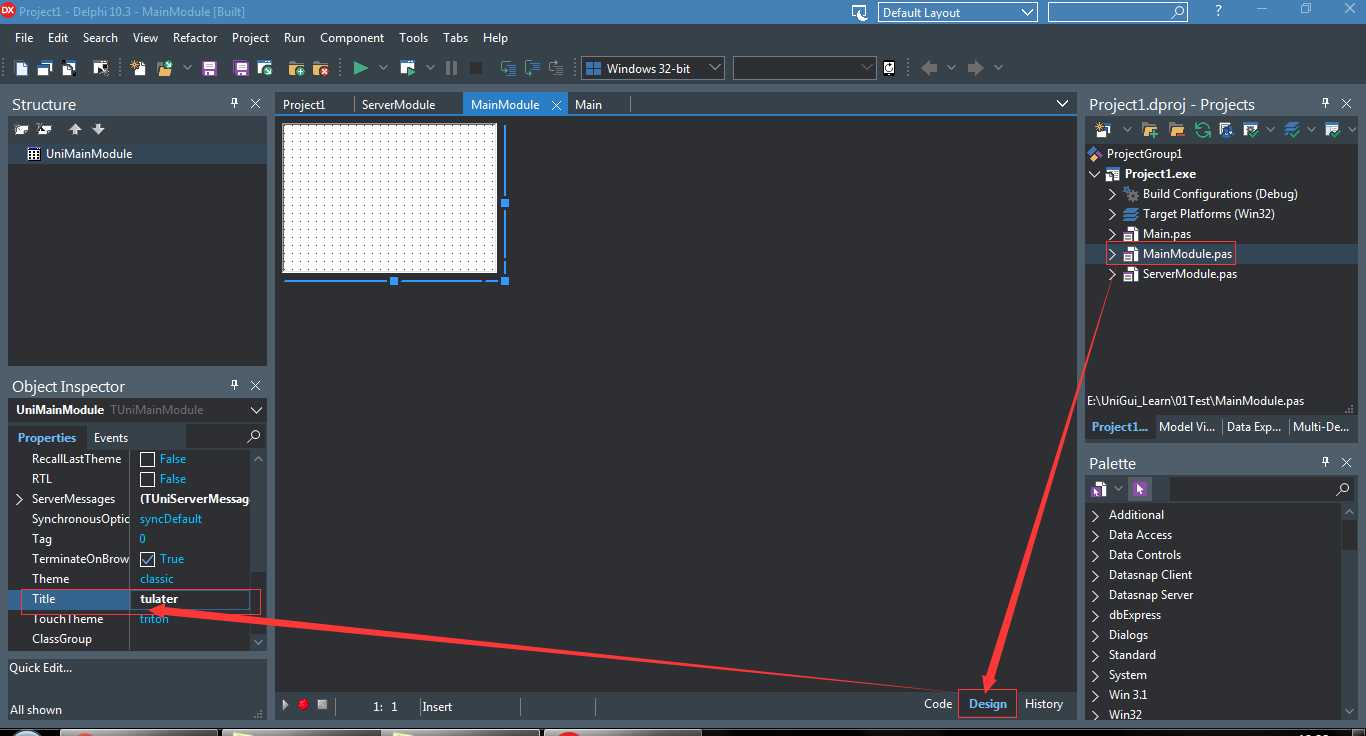Save the current file using the purple floppy icon

pyautogui.click(x=209, y=68)
